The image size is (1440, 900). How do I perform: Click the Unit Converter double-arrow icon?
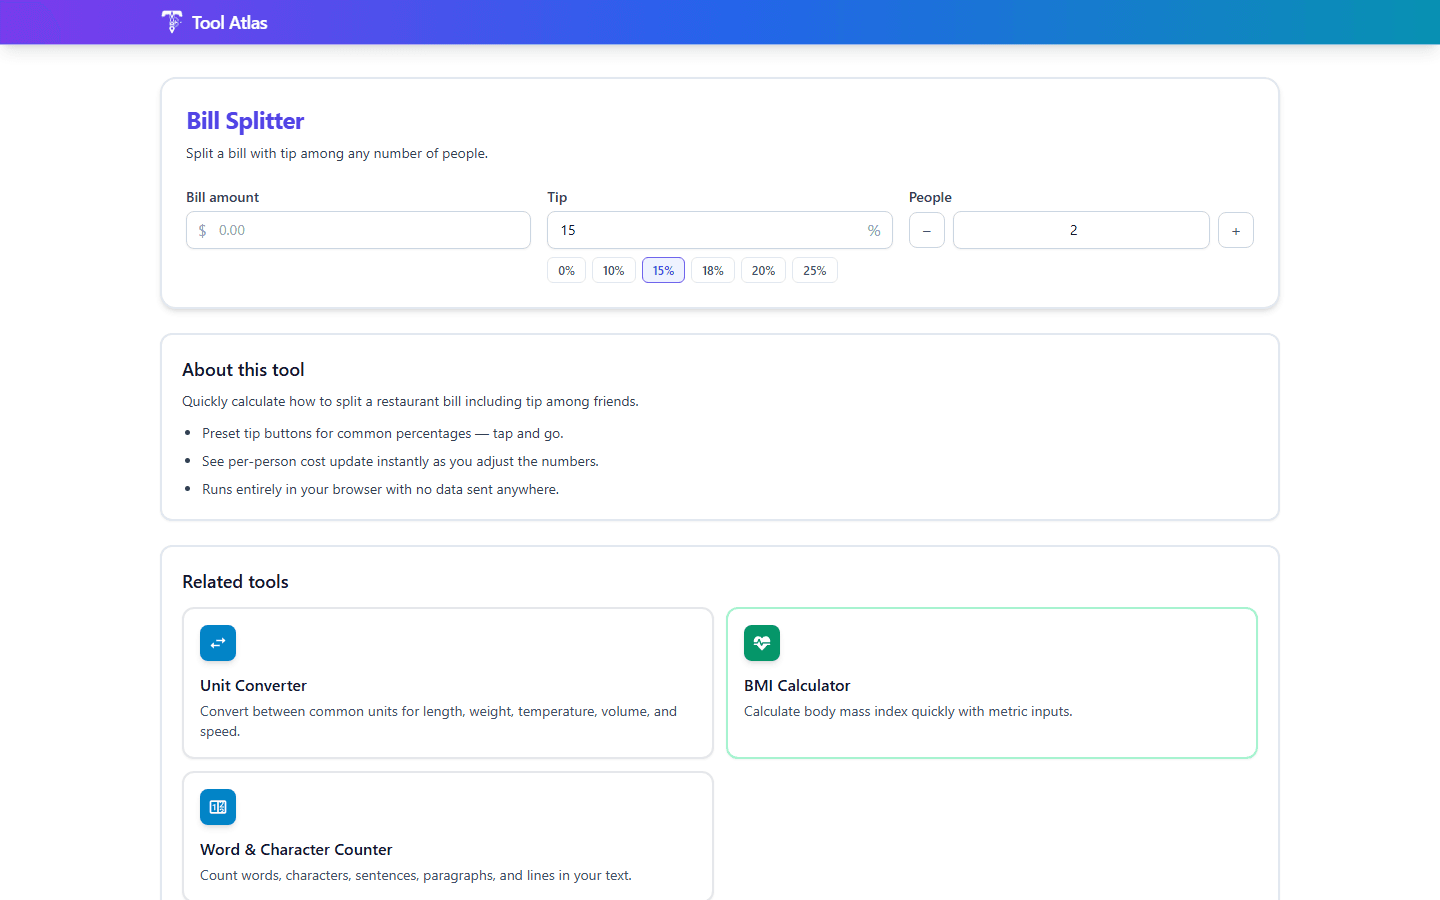217,643
